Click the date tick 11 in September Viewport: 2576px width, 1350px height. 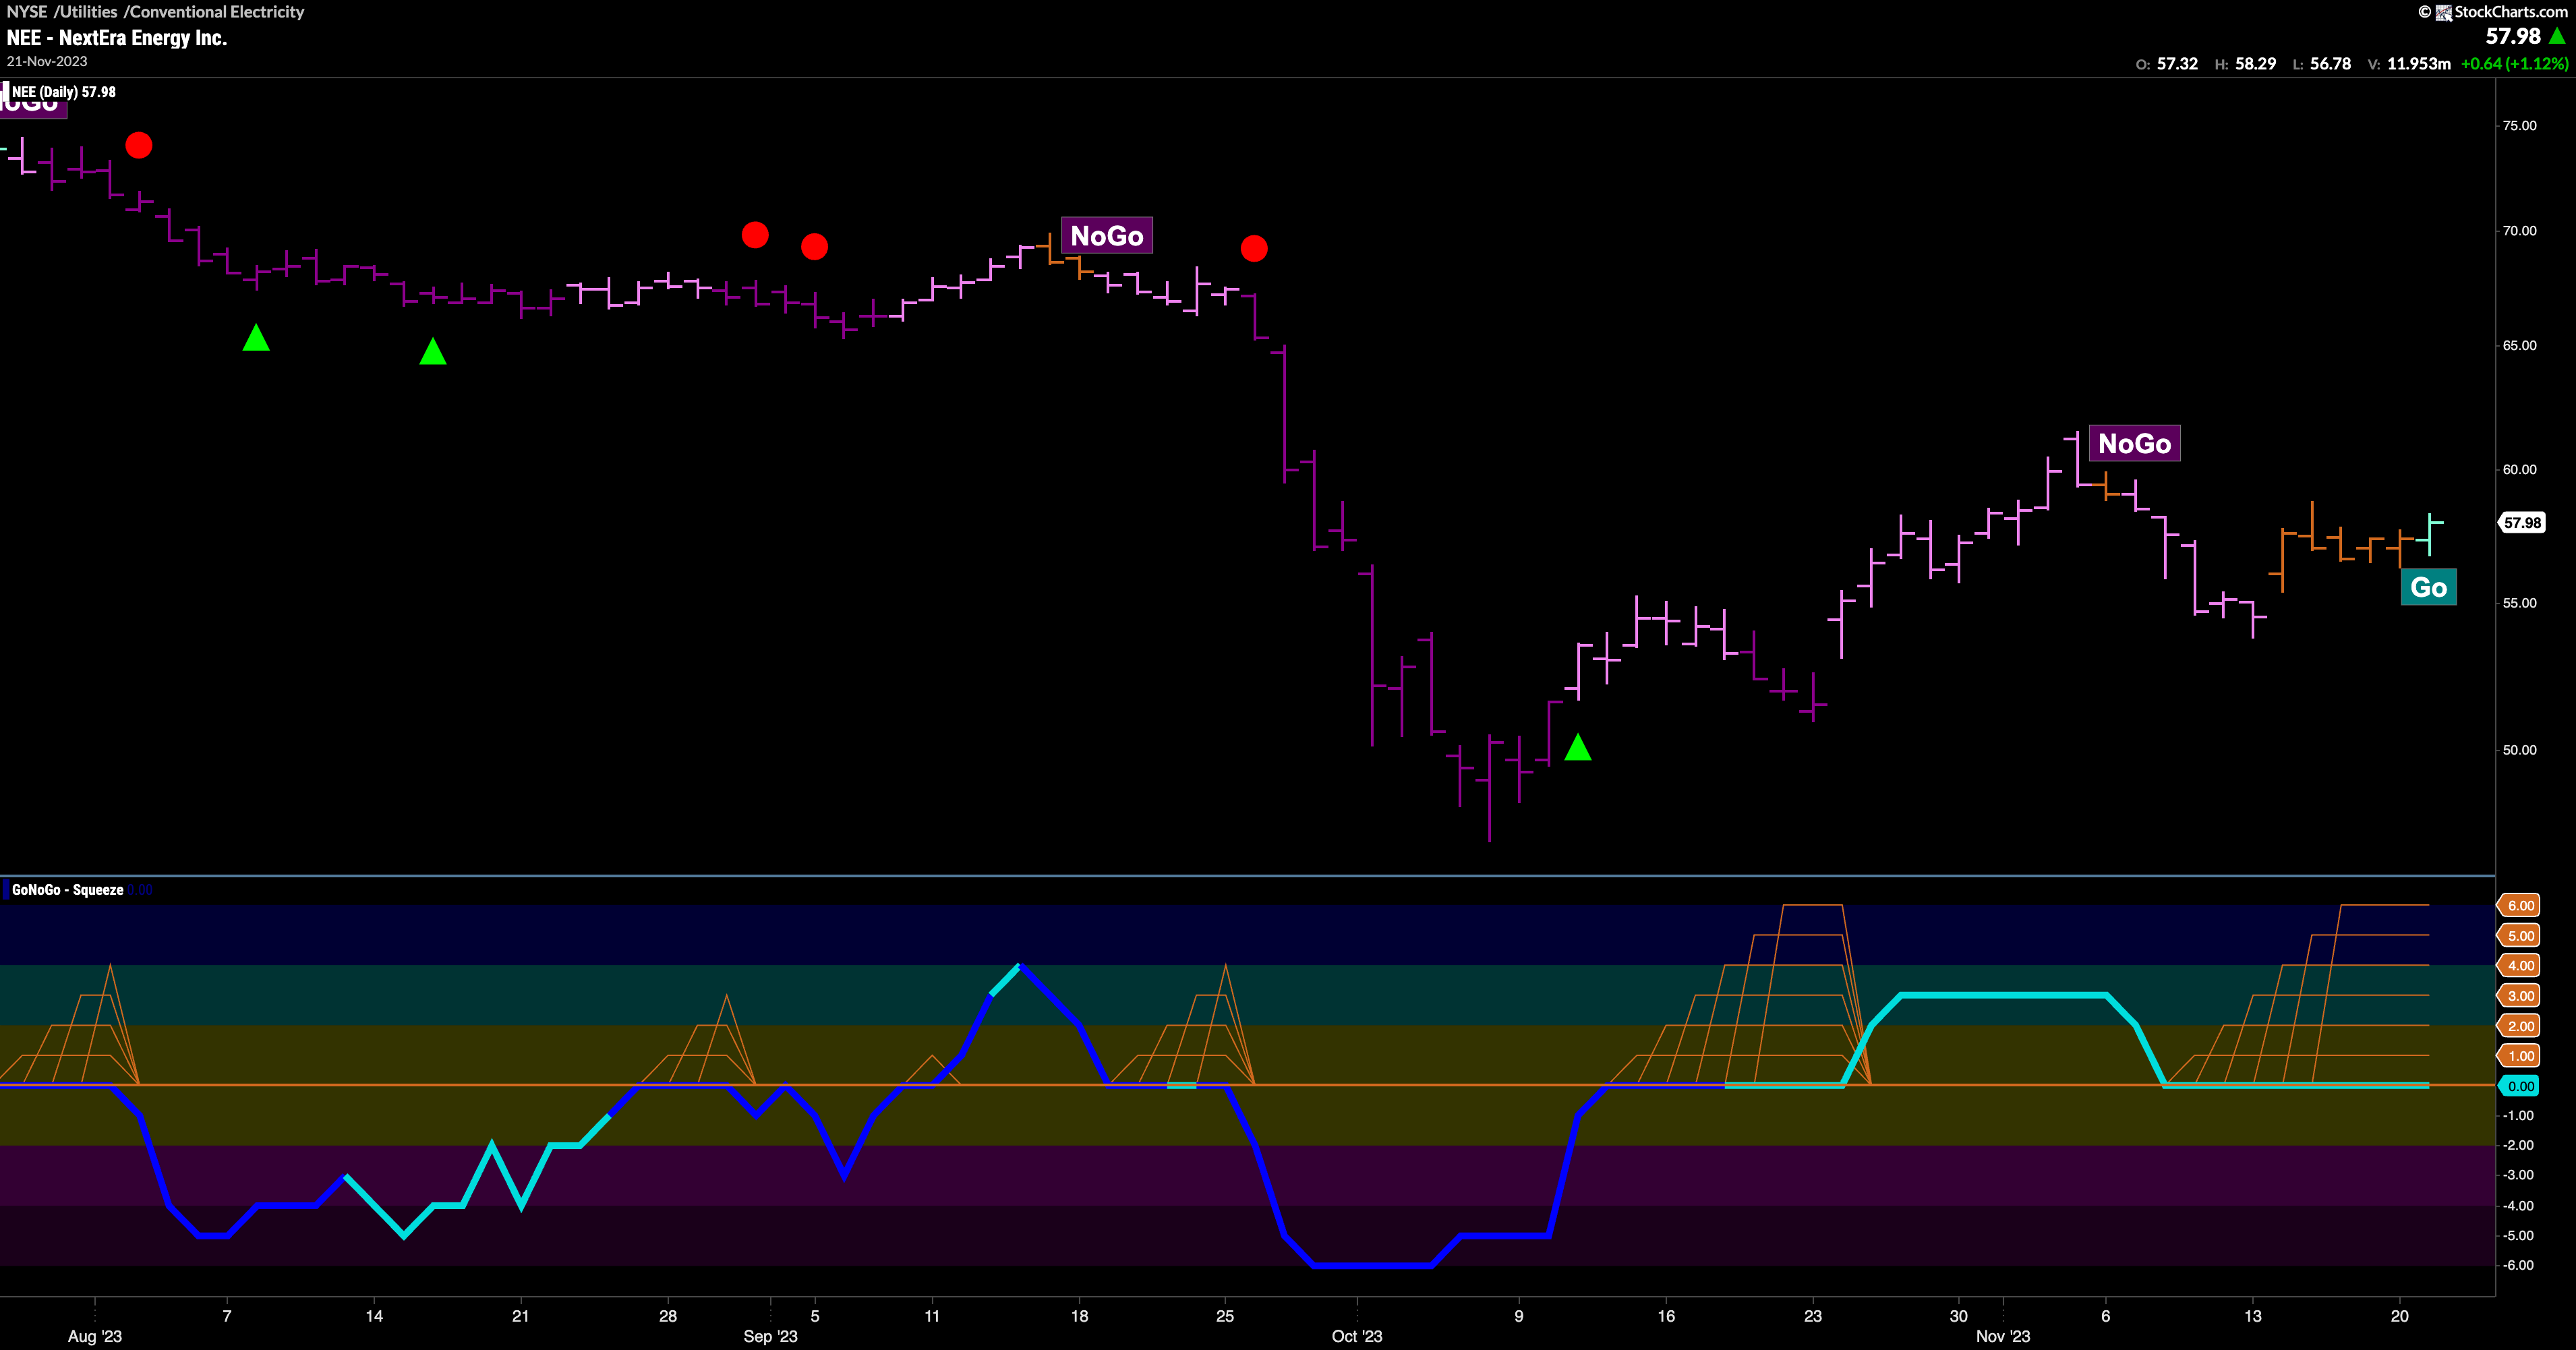pyautogui.click(x=932, y=1316)
